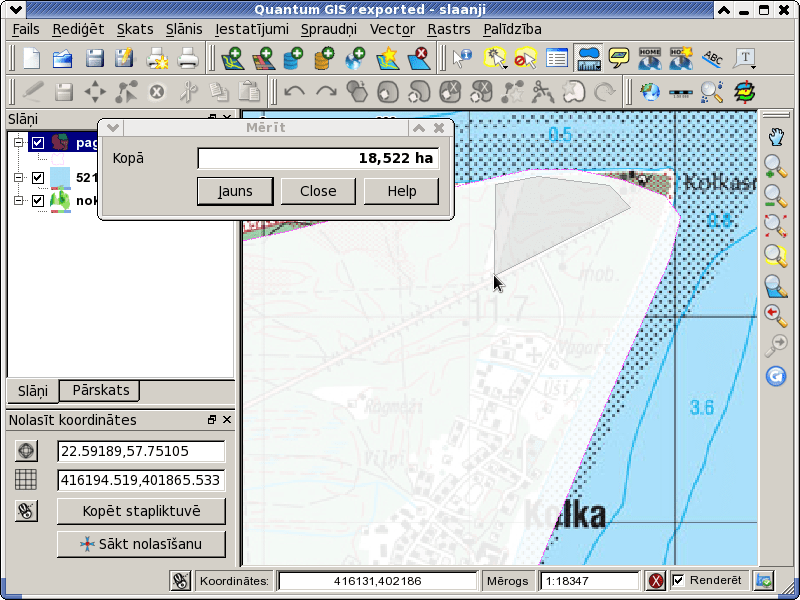Select the Identify Features tool
Screen dimensions: 800x600
(462, 58)
